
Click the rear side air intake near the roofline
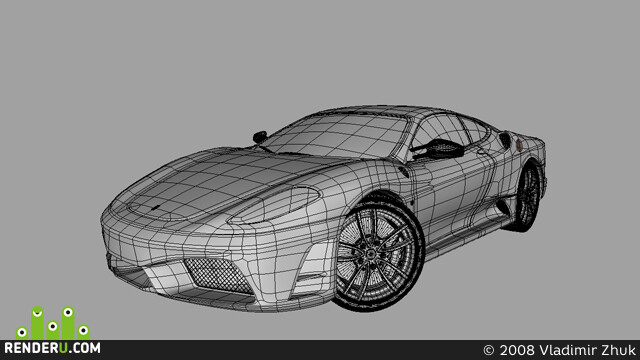coord(505,140)
